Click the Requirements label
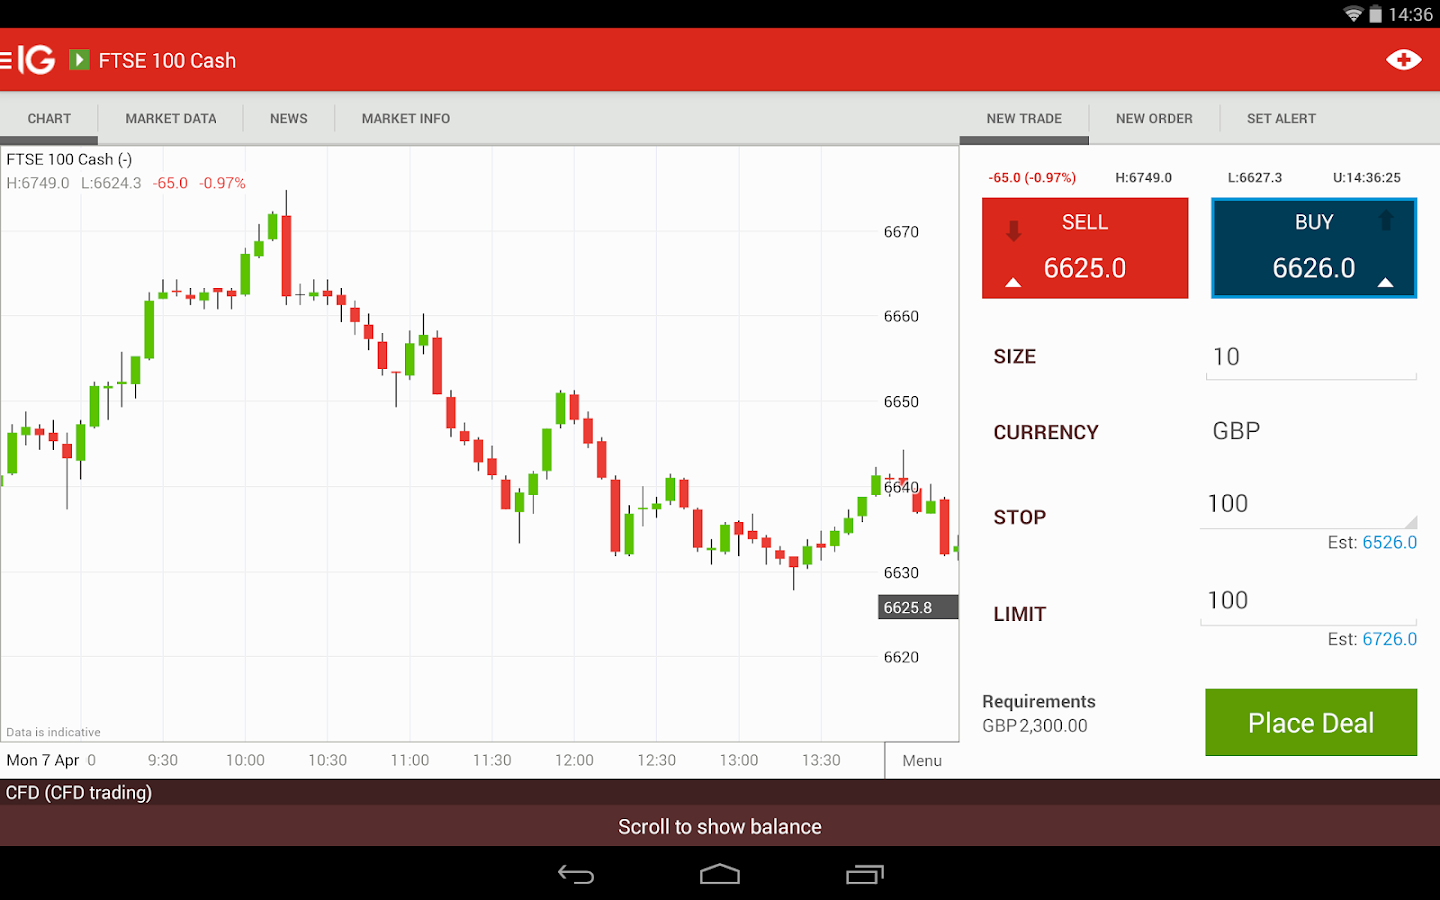 click(1039, 701)
